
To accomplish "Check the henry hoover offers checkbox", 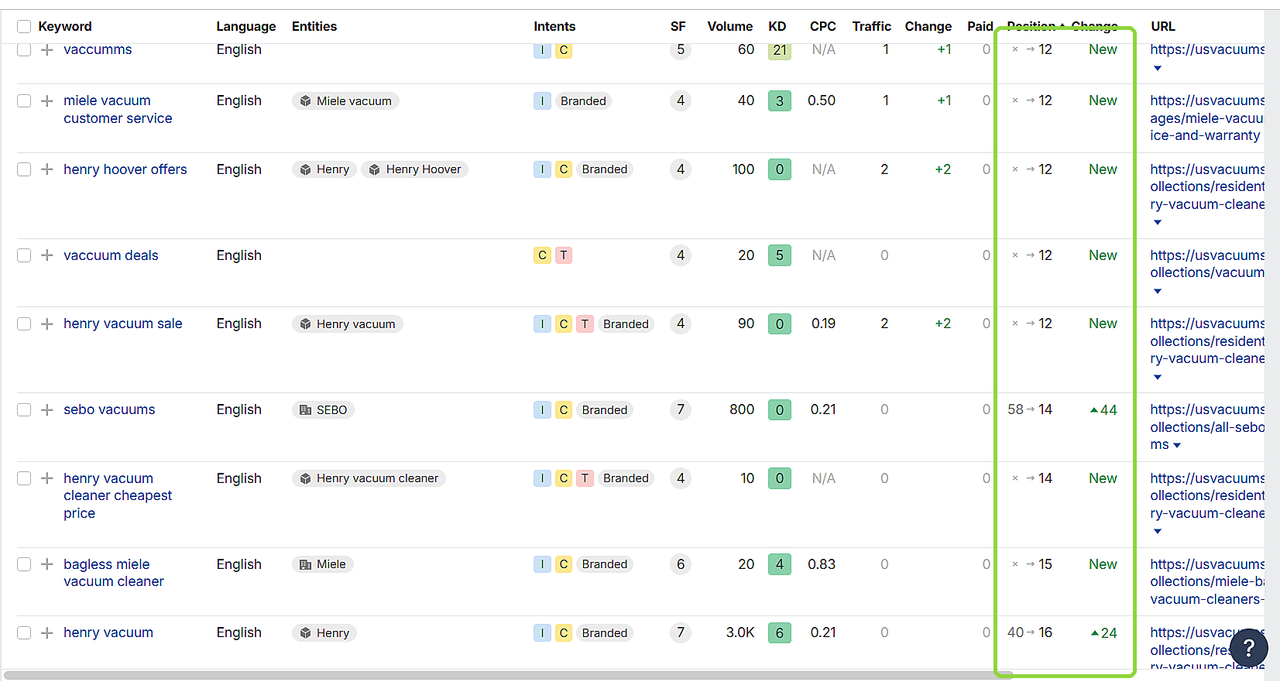I will 24,170.
